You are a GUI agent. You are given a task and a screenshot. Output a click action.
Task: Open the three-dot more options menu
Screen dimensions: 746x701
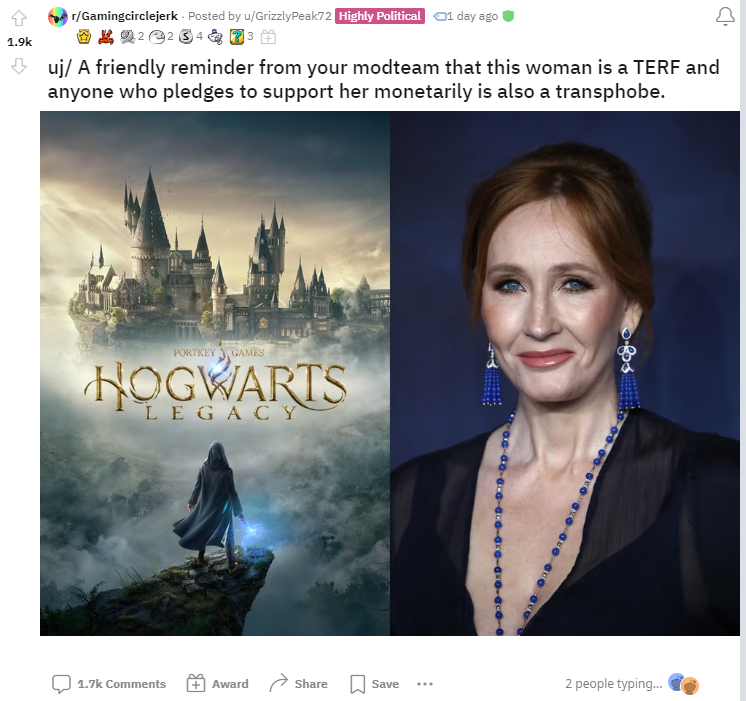click(425, 684)
